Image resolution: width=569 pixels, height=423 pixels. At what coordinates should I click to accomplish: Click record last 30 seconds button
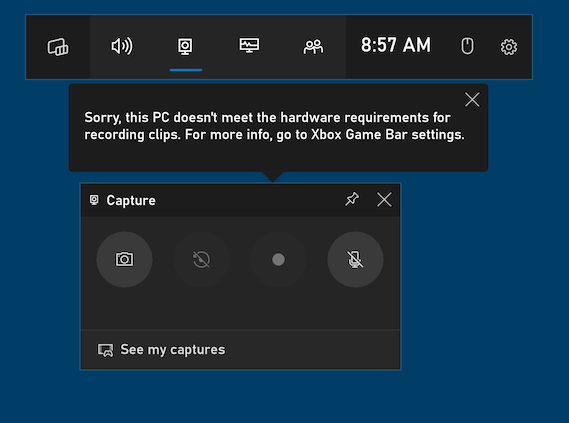pos(201,259)
